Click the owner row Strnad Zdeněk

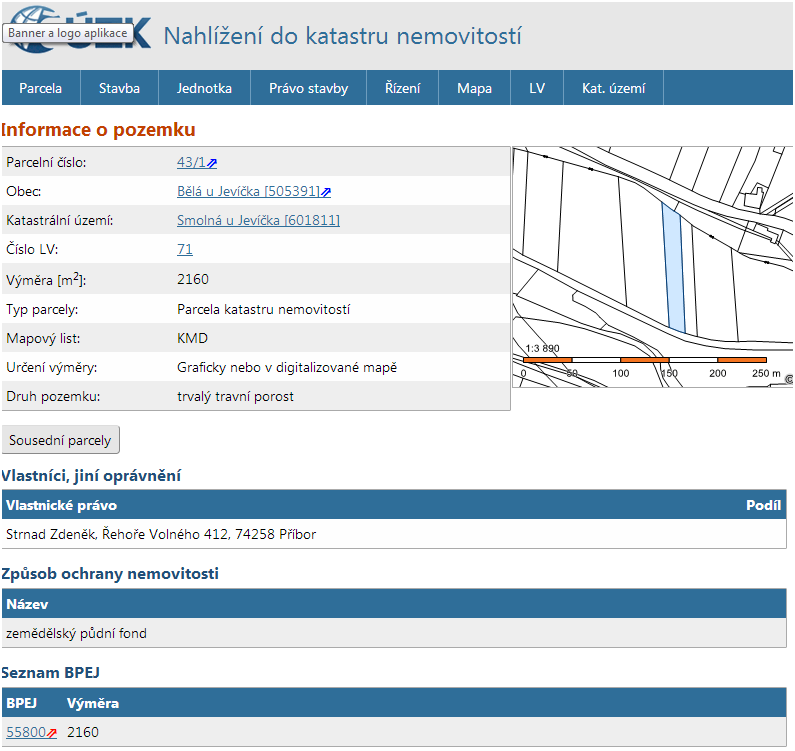coord(394,534)
